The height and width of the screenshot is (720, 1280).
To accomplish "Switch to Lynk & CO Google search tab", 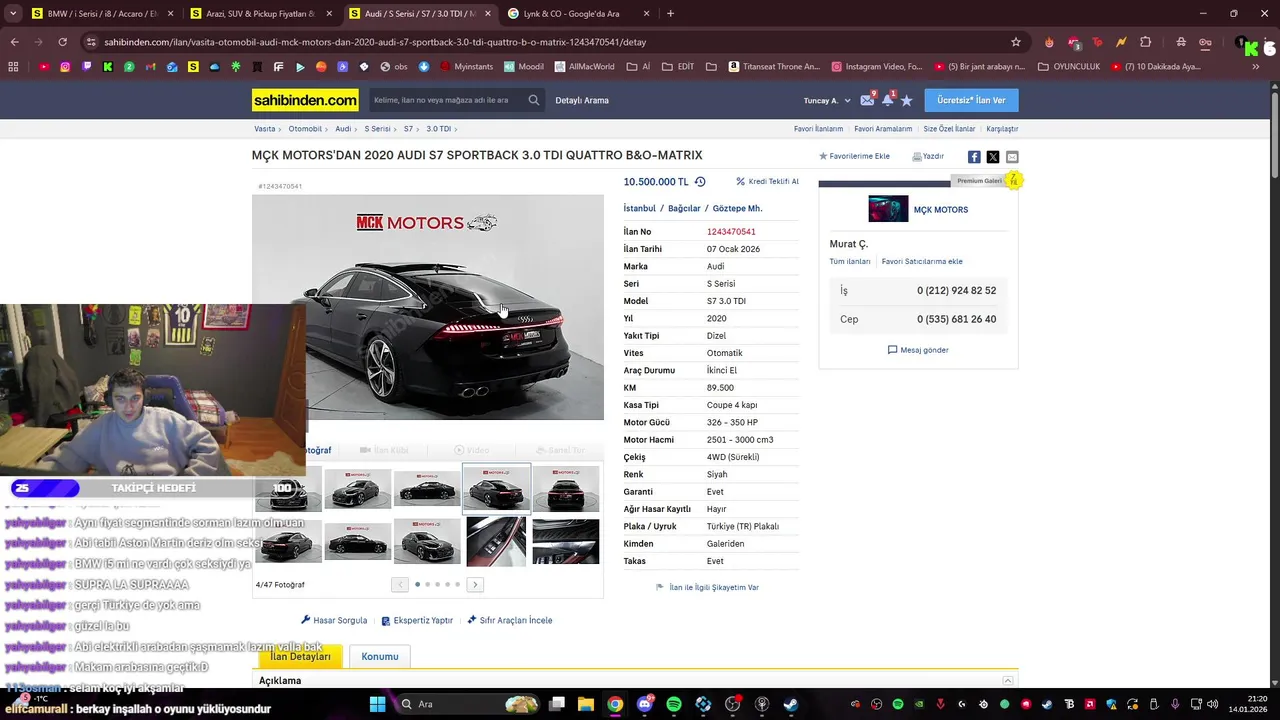I will pos(577,14).
